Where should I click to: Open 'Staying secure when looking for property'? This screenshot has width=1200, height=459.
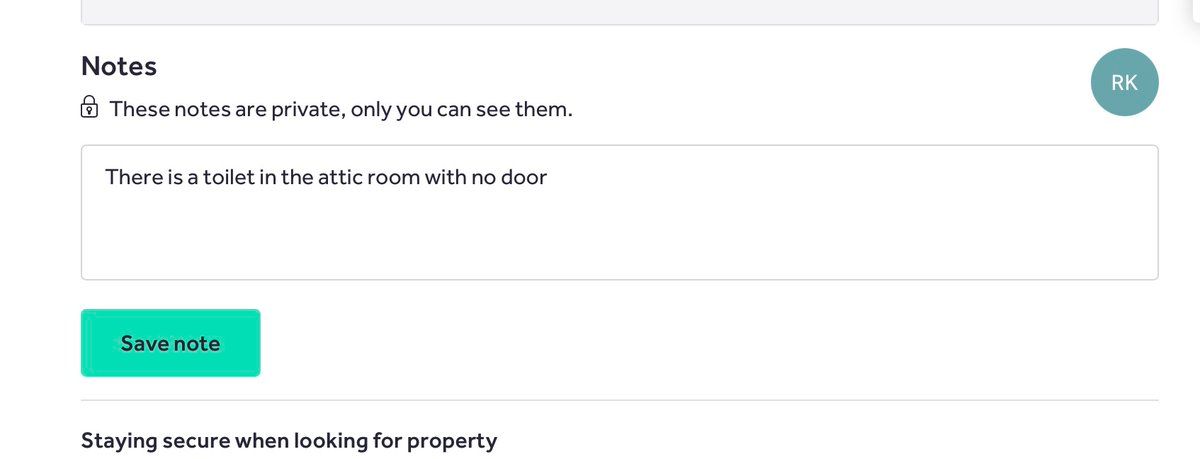click(x=289, y=440)
